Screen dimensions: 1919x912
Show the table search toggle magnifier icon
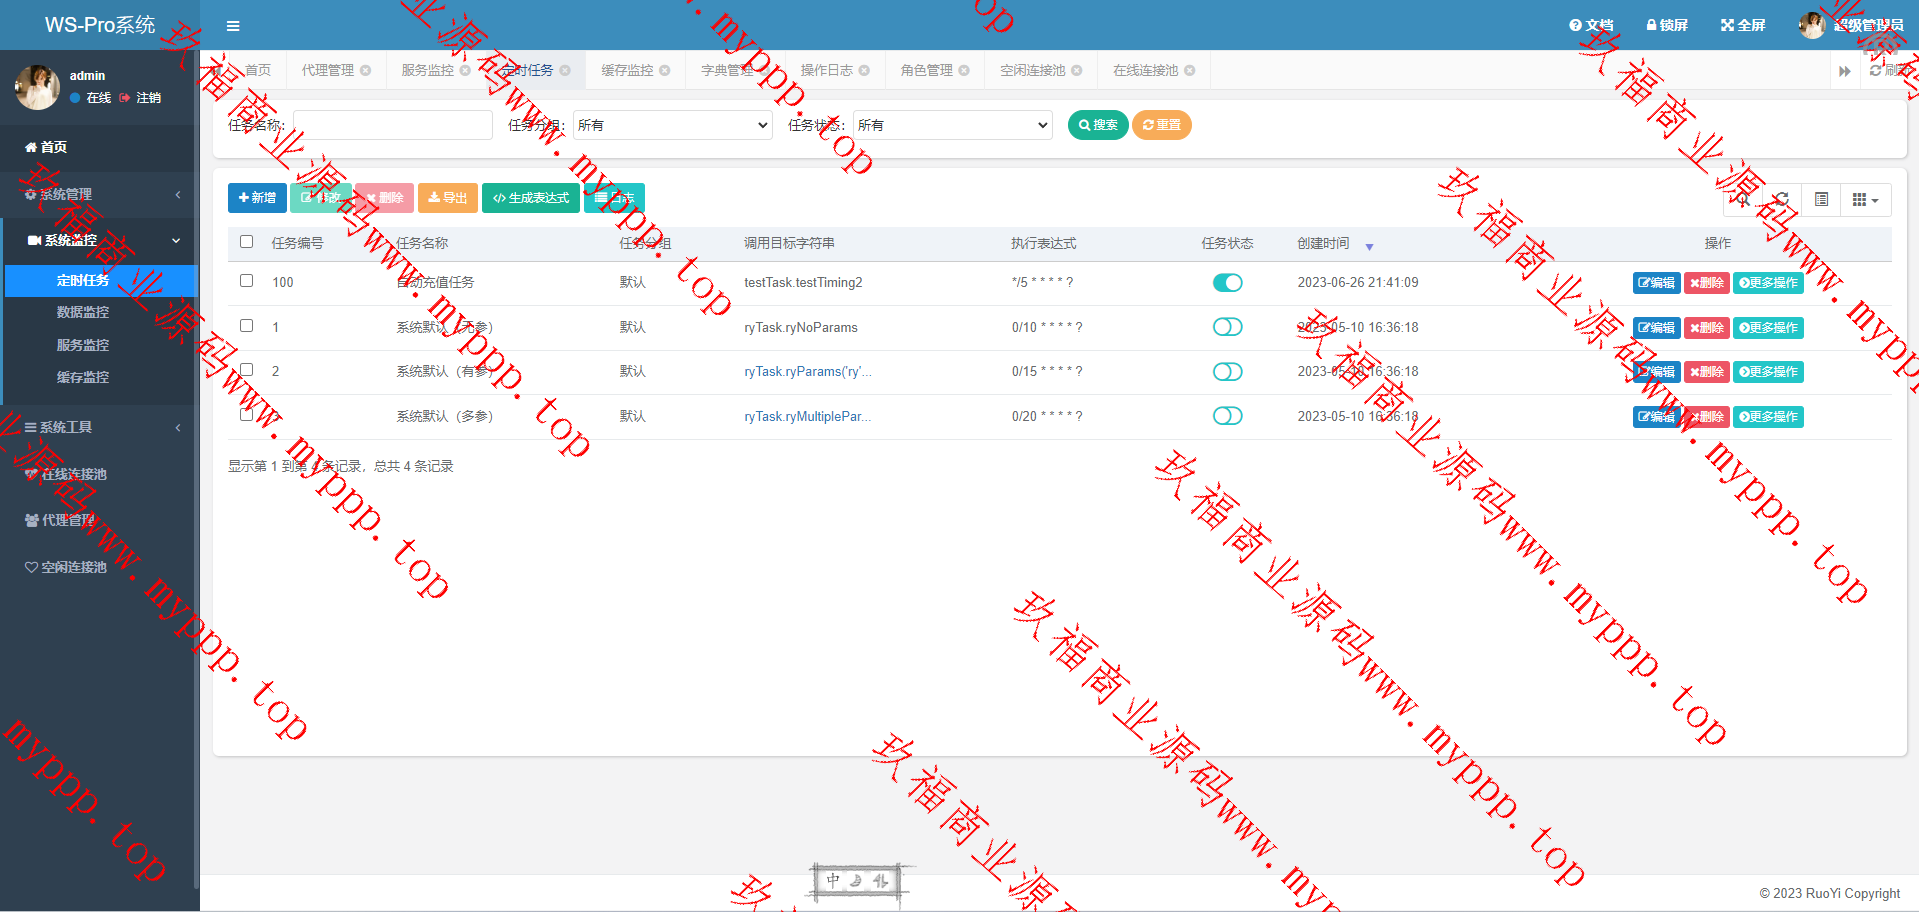click(1743, 200)
